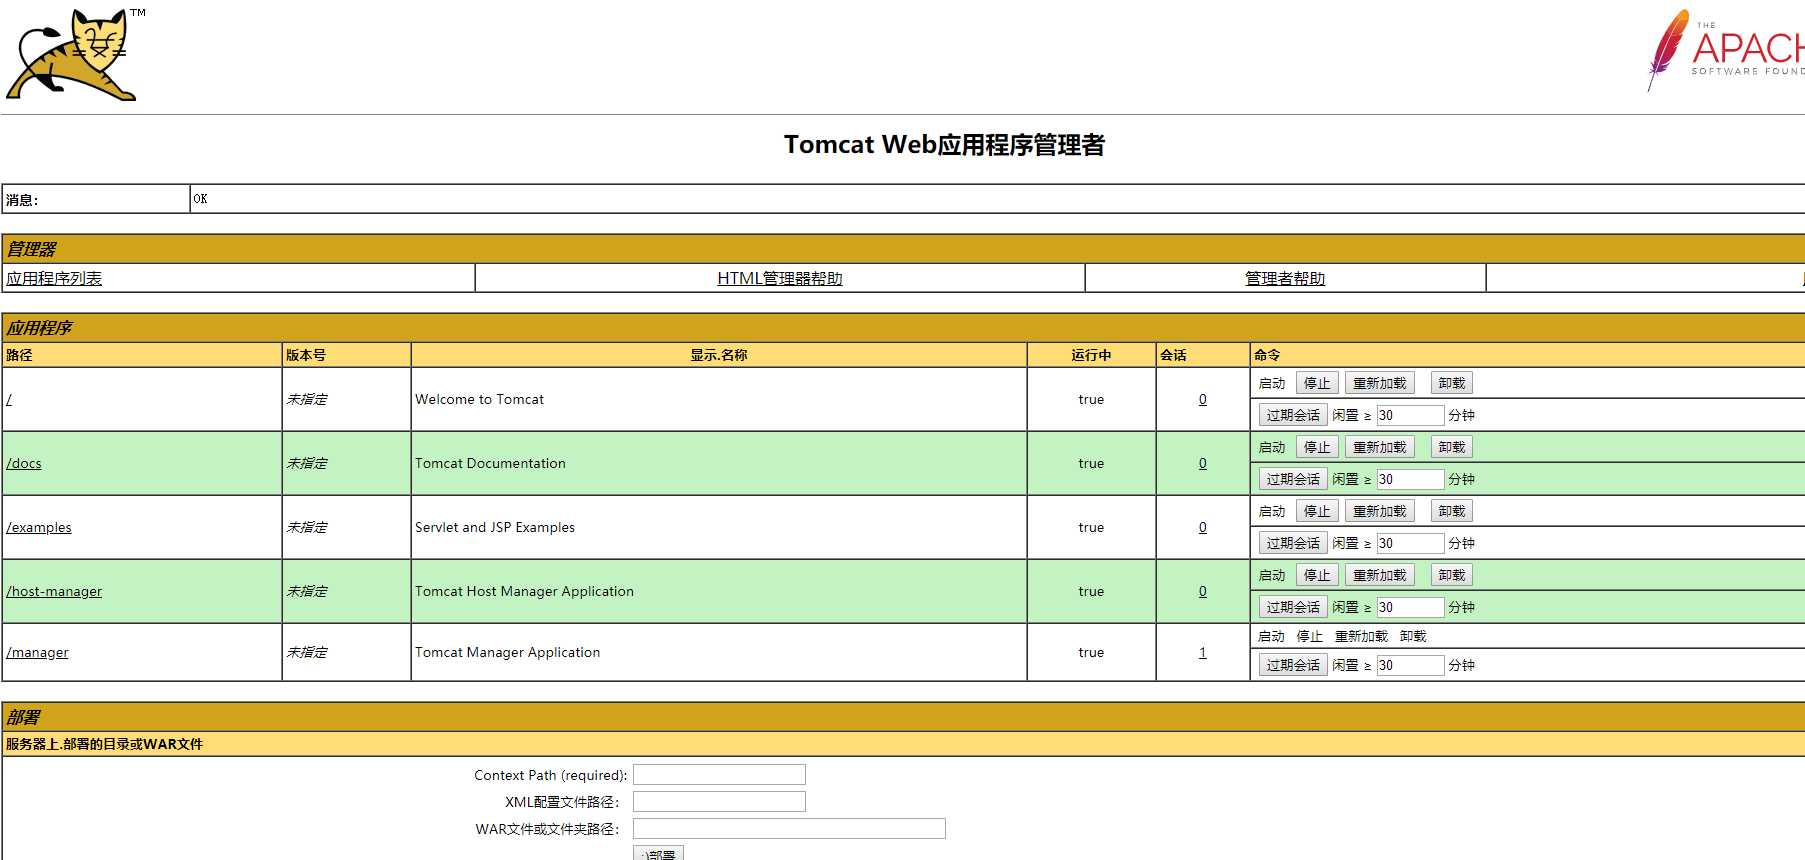Viewport: 1805px width, 860px height.
Task: Click 停止 button for Welcome to Tomcat
Action: (1317, 383)
